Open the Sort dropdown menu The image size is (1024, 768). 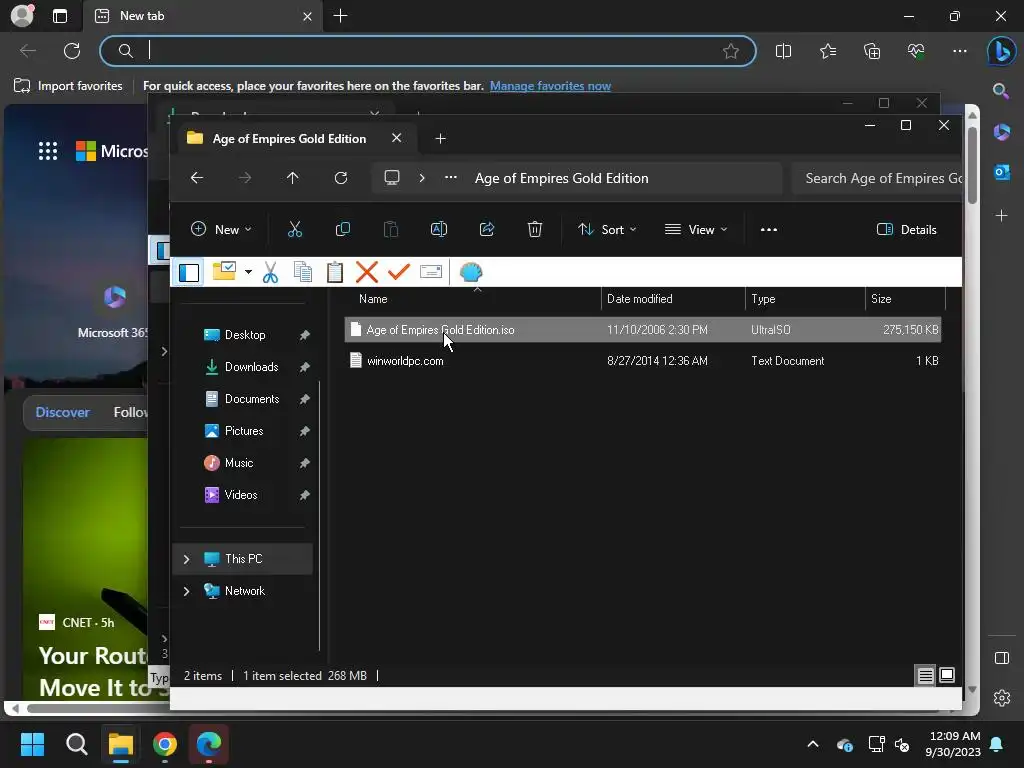pyautogui.click(x=607, y=229)
